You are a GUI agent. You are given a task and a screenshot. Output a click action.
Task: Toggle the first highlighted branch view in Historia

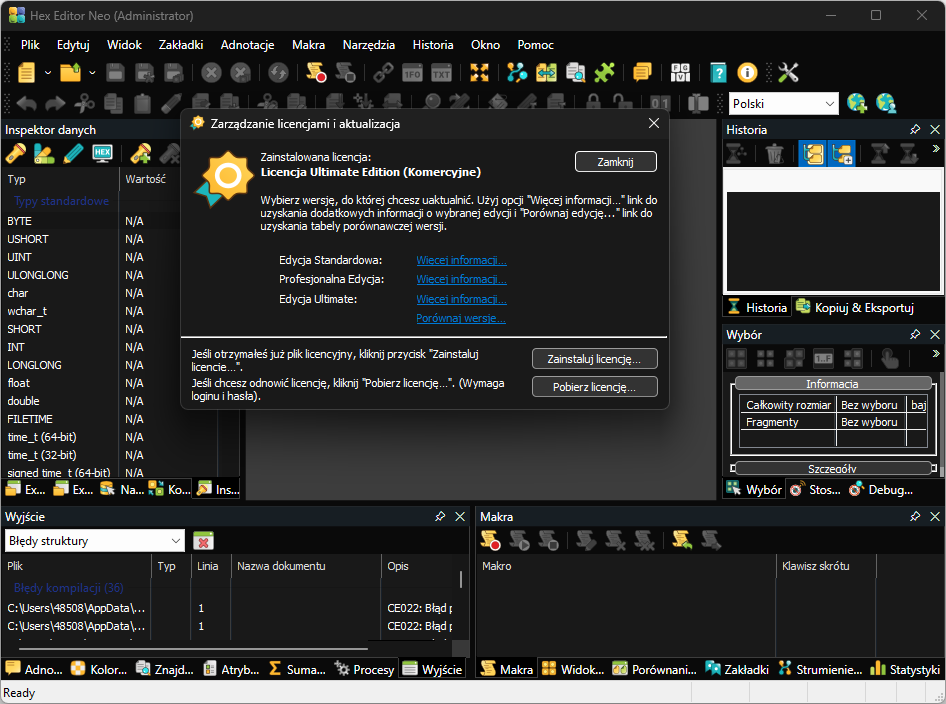coord(813,154)
